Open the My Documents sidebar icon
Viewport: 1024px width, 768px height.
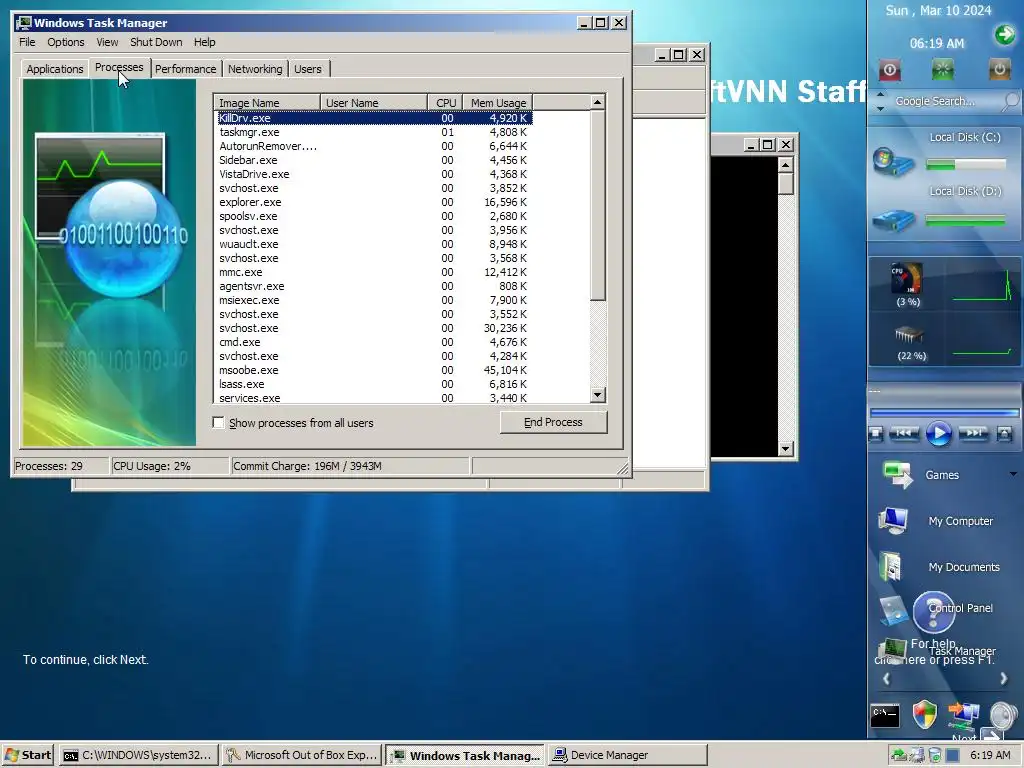[x=890, y=566]
